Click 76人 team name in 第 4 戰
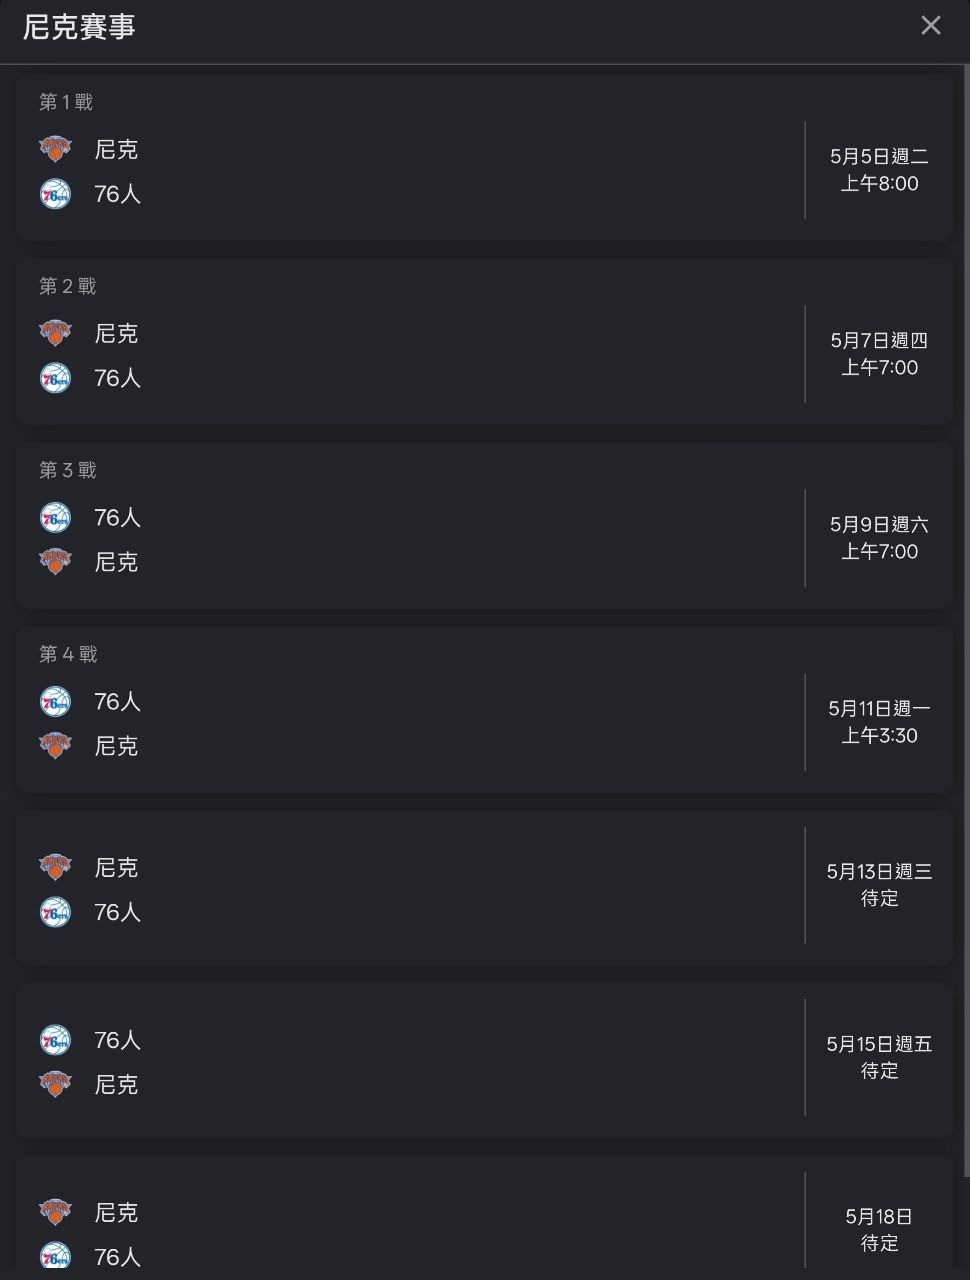The image size is (970, 1280). (117, 702)
